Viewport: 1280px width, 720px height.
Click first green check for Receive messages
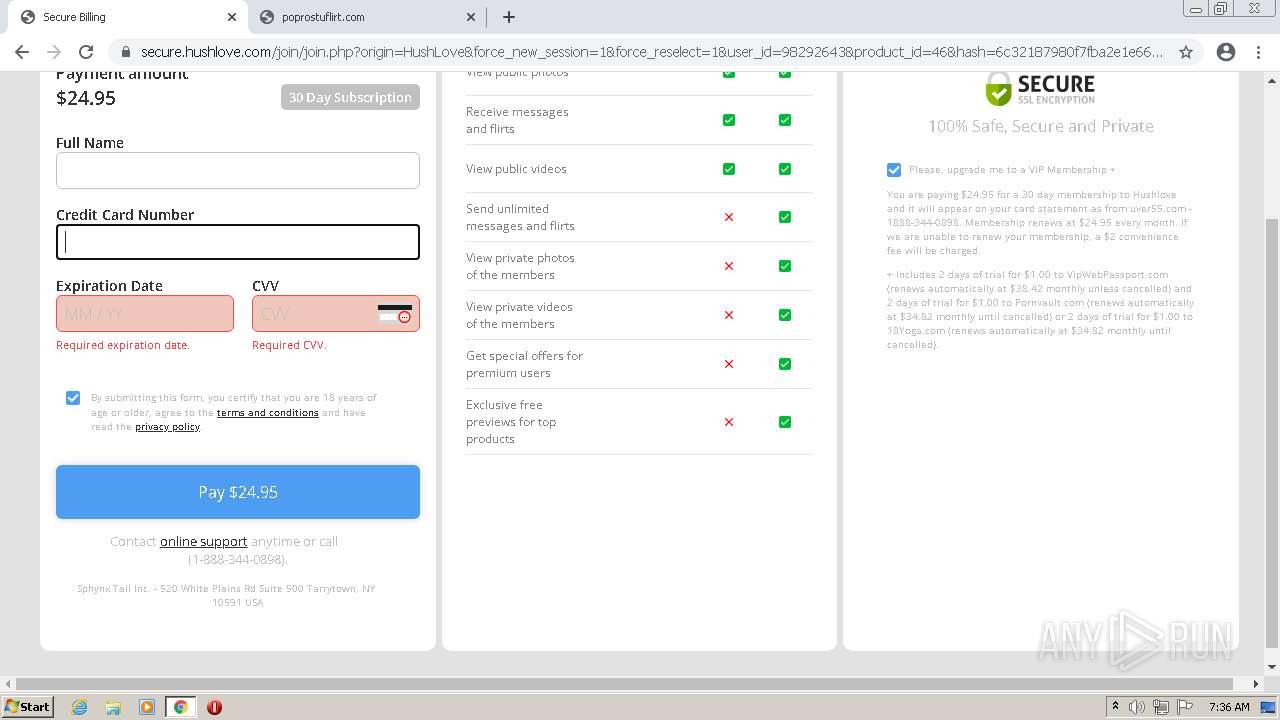729,120
